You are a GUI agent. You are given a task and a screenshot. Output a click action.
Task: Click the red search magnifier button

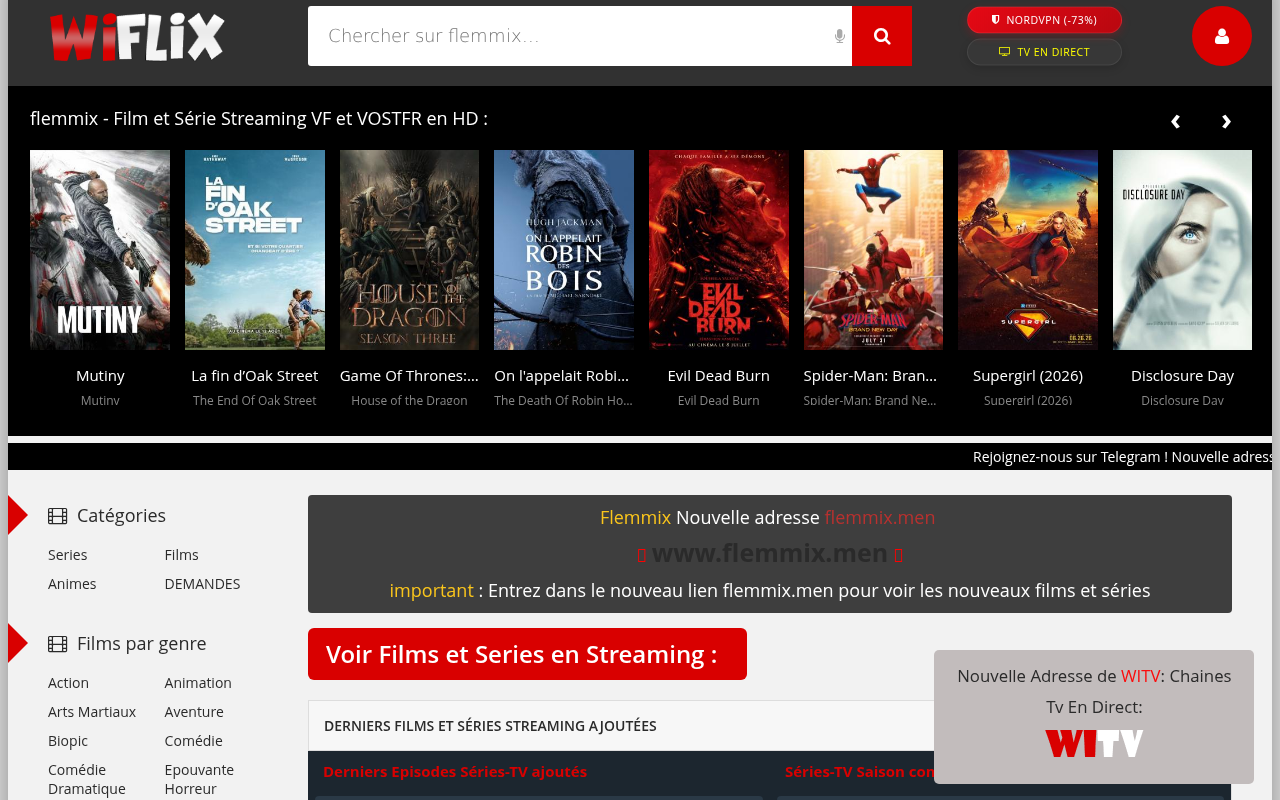click(882, 36)
